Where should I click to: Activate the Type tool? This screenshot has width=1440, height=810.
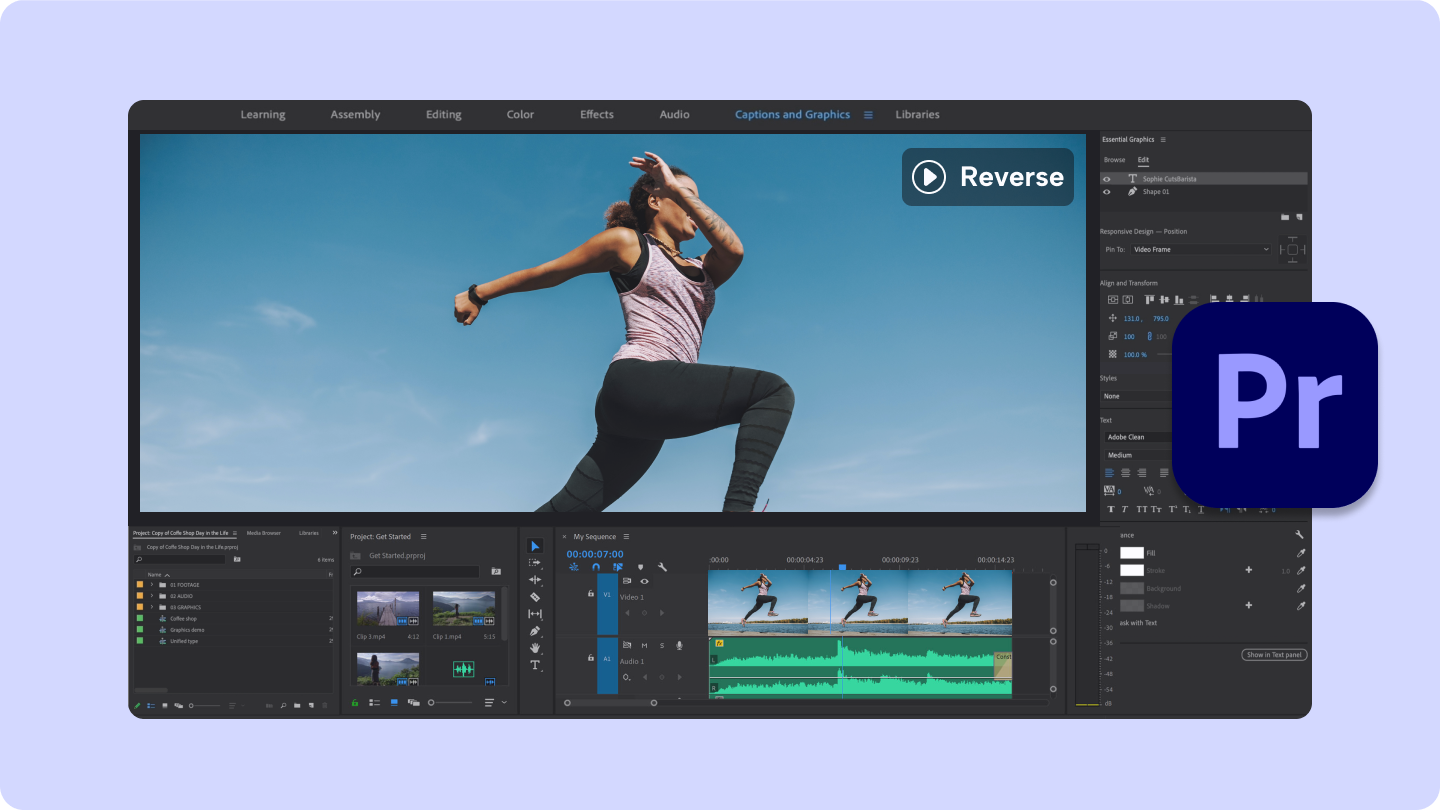click(535, 661)
